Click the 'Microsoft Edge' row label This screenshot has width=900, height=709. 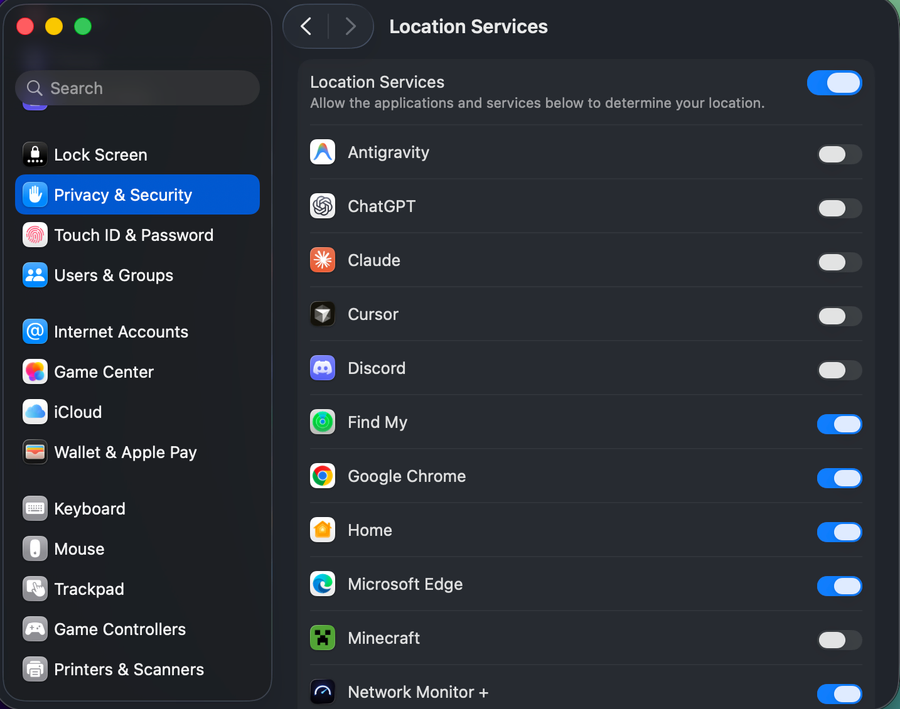pos(405,584)
